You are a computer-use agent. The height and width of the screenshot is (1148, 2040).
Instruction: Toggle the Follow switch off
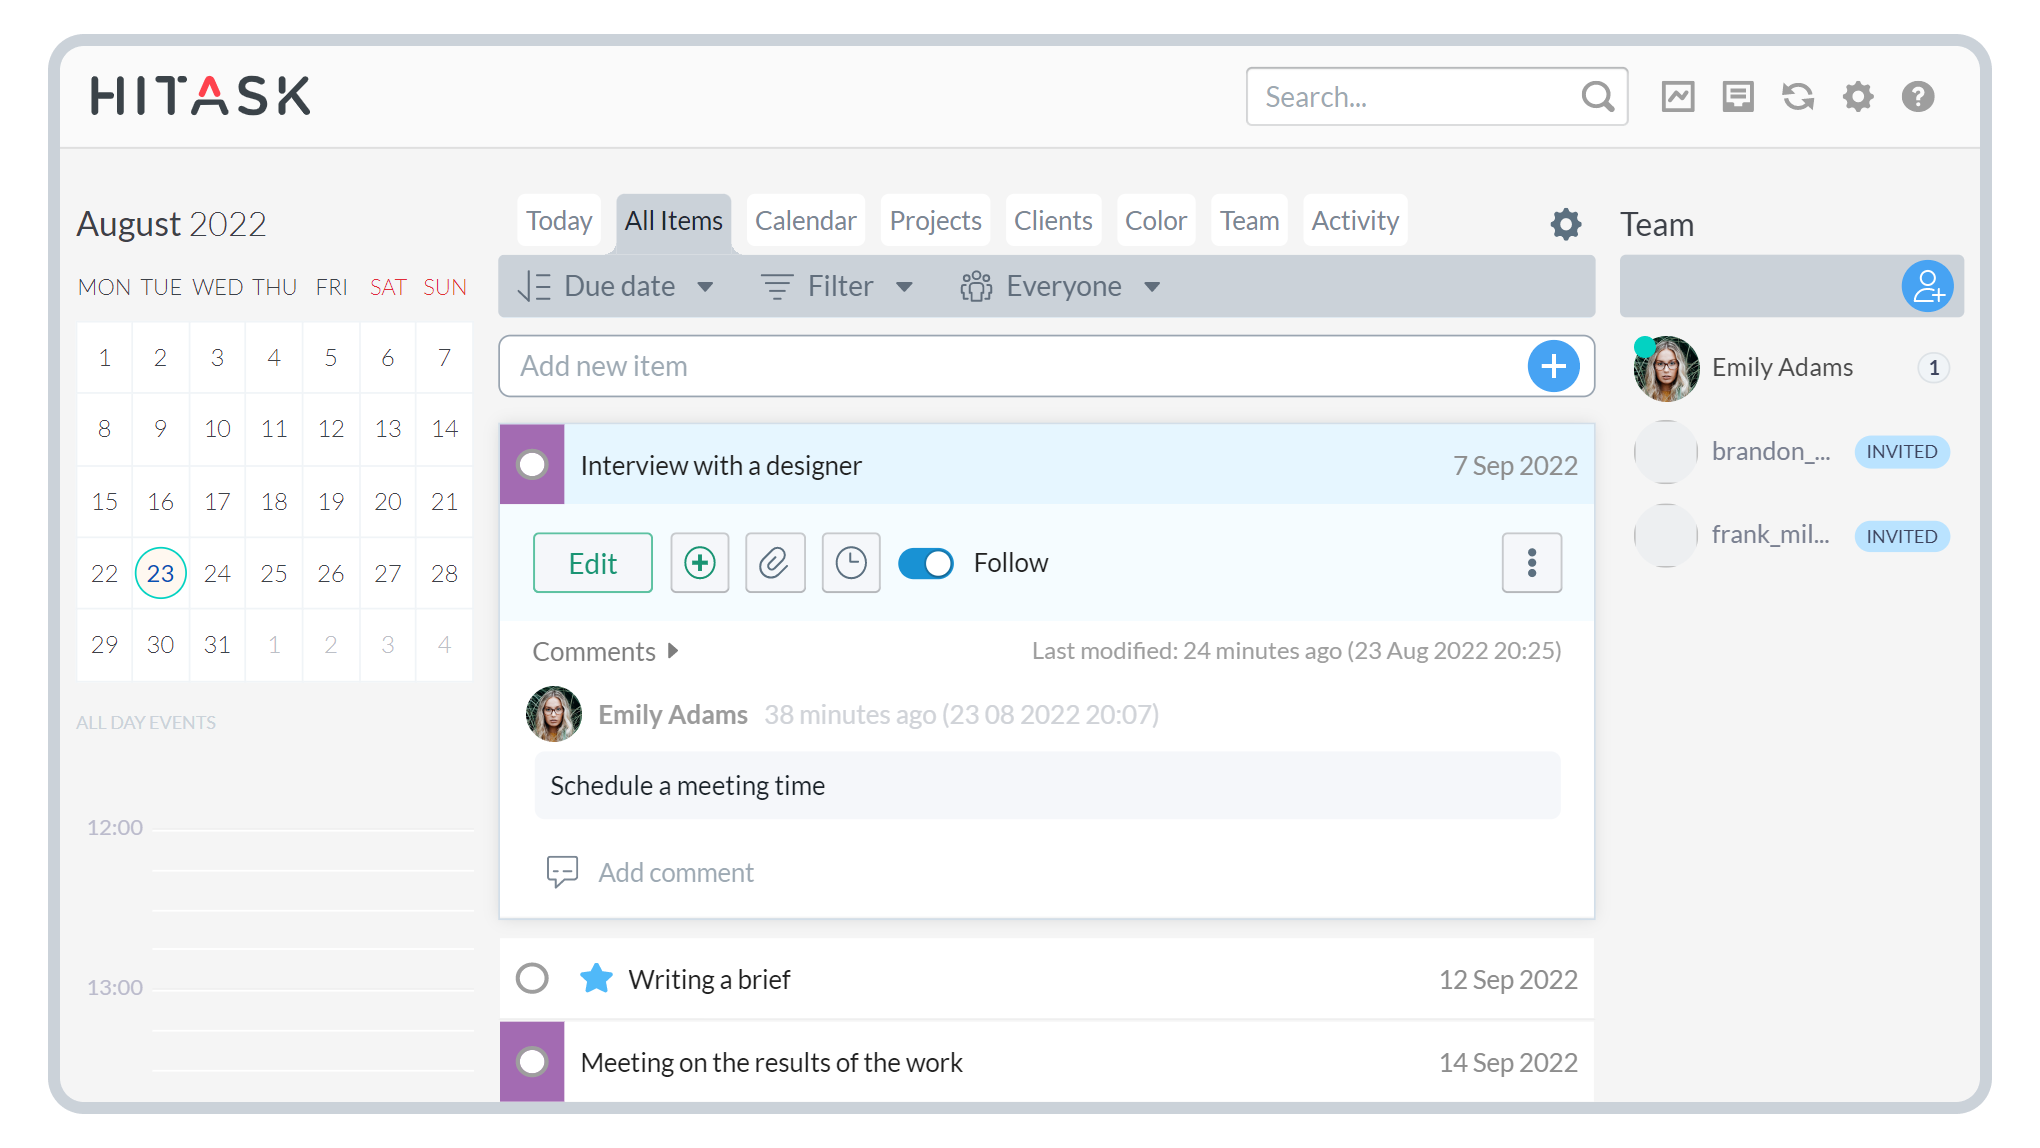tap(926, 563)
